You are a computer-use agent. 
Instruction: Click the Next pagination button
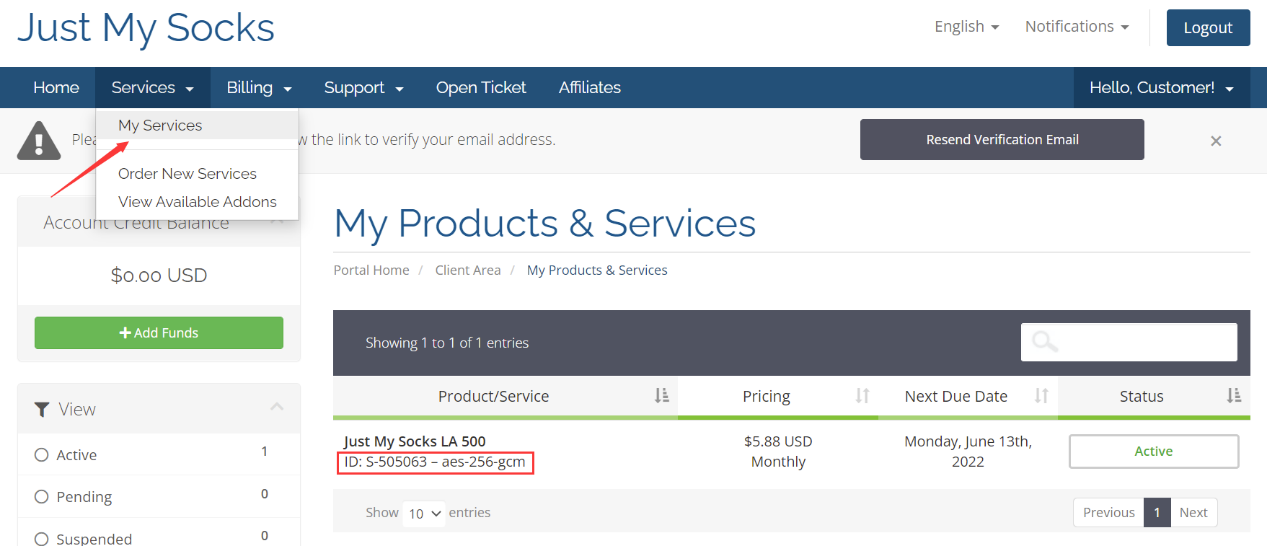tap(1194, 513)
